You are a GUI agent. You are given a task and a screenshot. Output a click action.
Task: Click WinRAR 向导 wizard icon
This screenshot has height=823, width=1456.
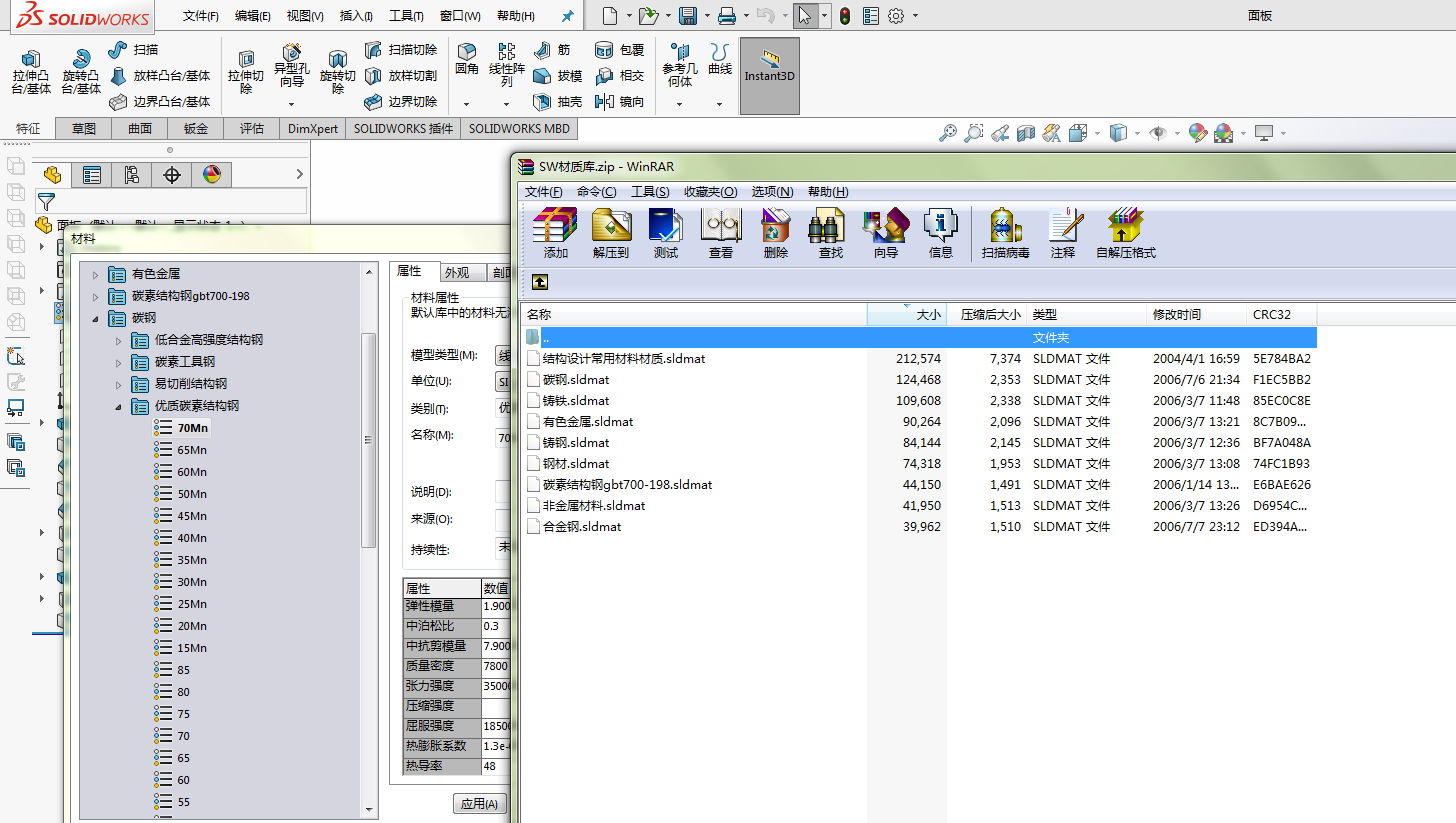tap(886, 234)
